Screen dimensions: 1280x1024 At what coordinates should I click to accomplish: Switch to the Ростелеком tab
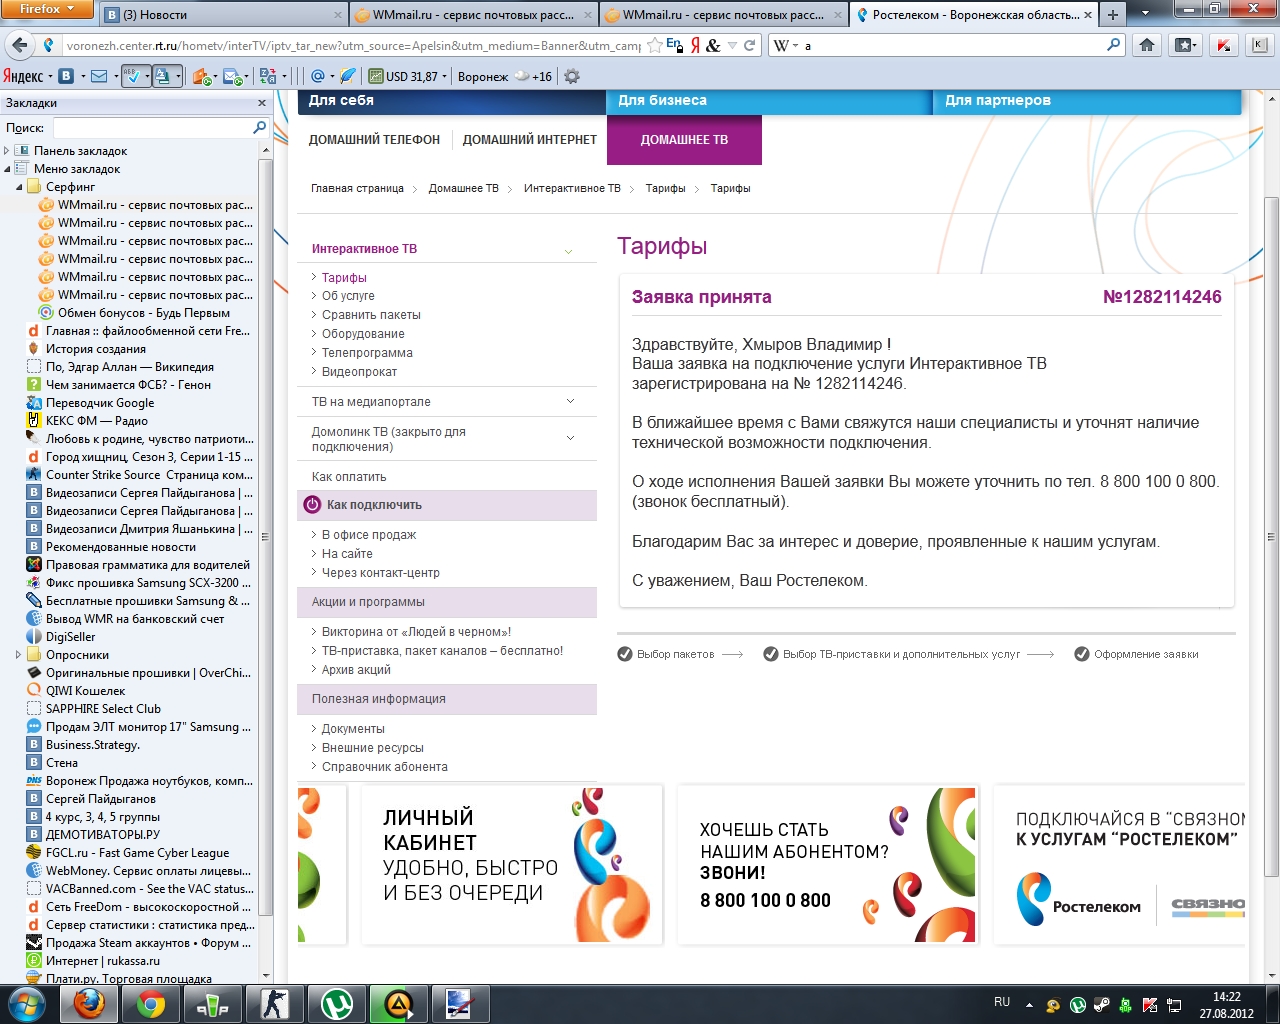click(974, 14)
